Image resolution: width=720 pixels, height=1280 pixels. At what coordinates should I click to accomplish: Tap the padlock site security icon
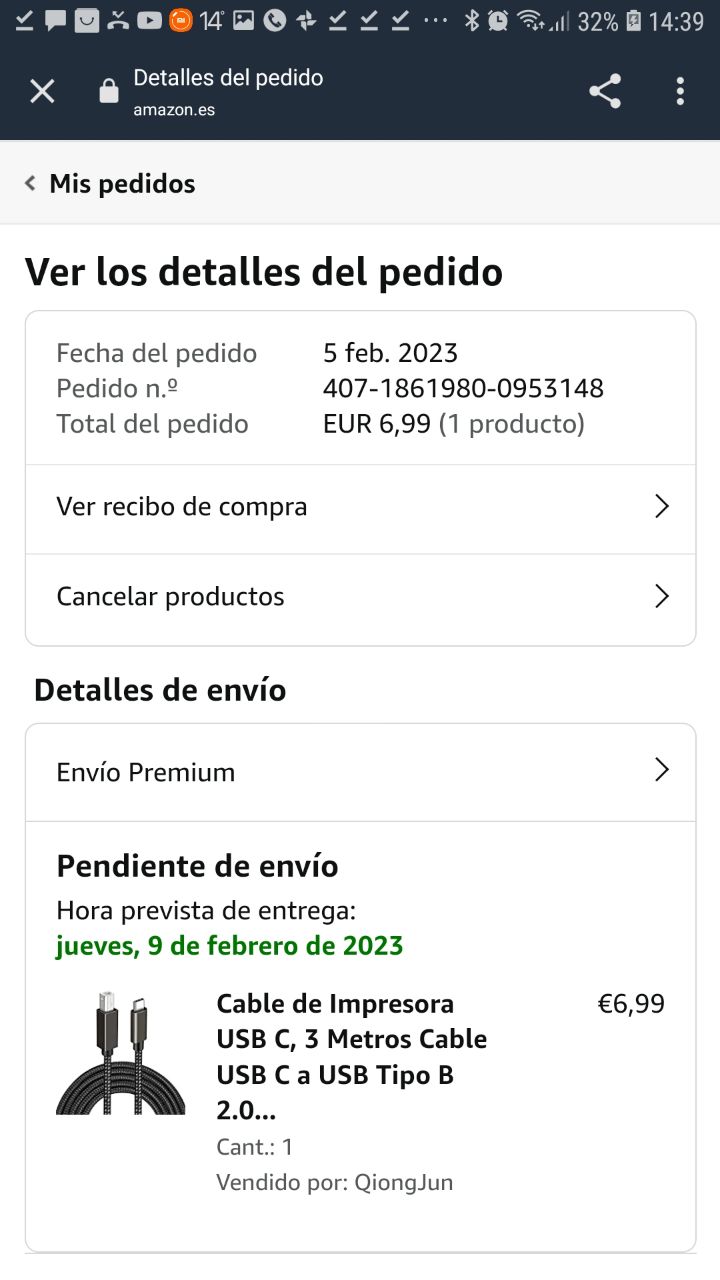click(109, 92)
